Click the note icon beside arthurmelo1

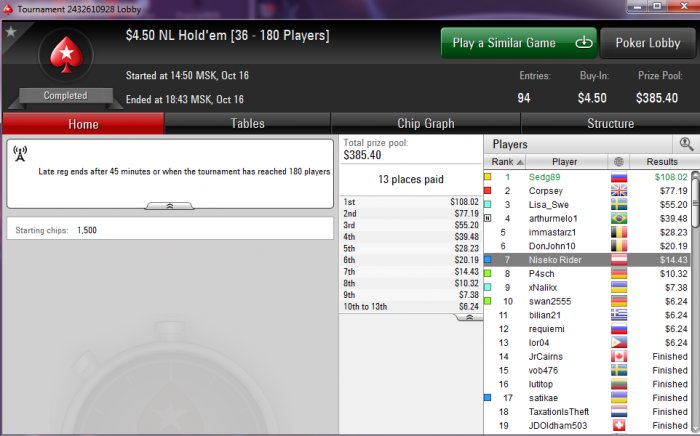[x=488, y=218]
